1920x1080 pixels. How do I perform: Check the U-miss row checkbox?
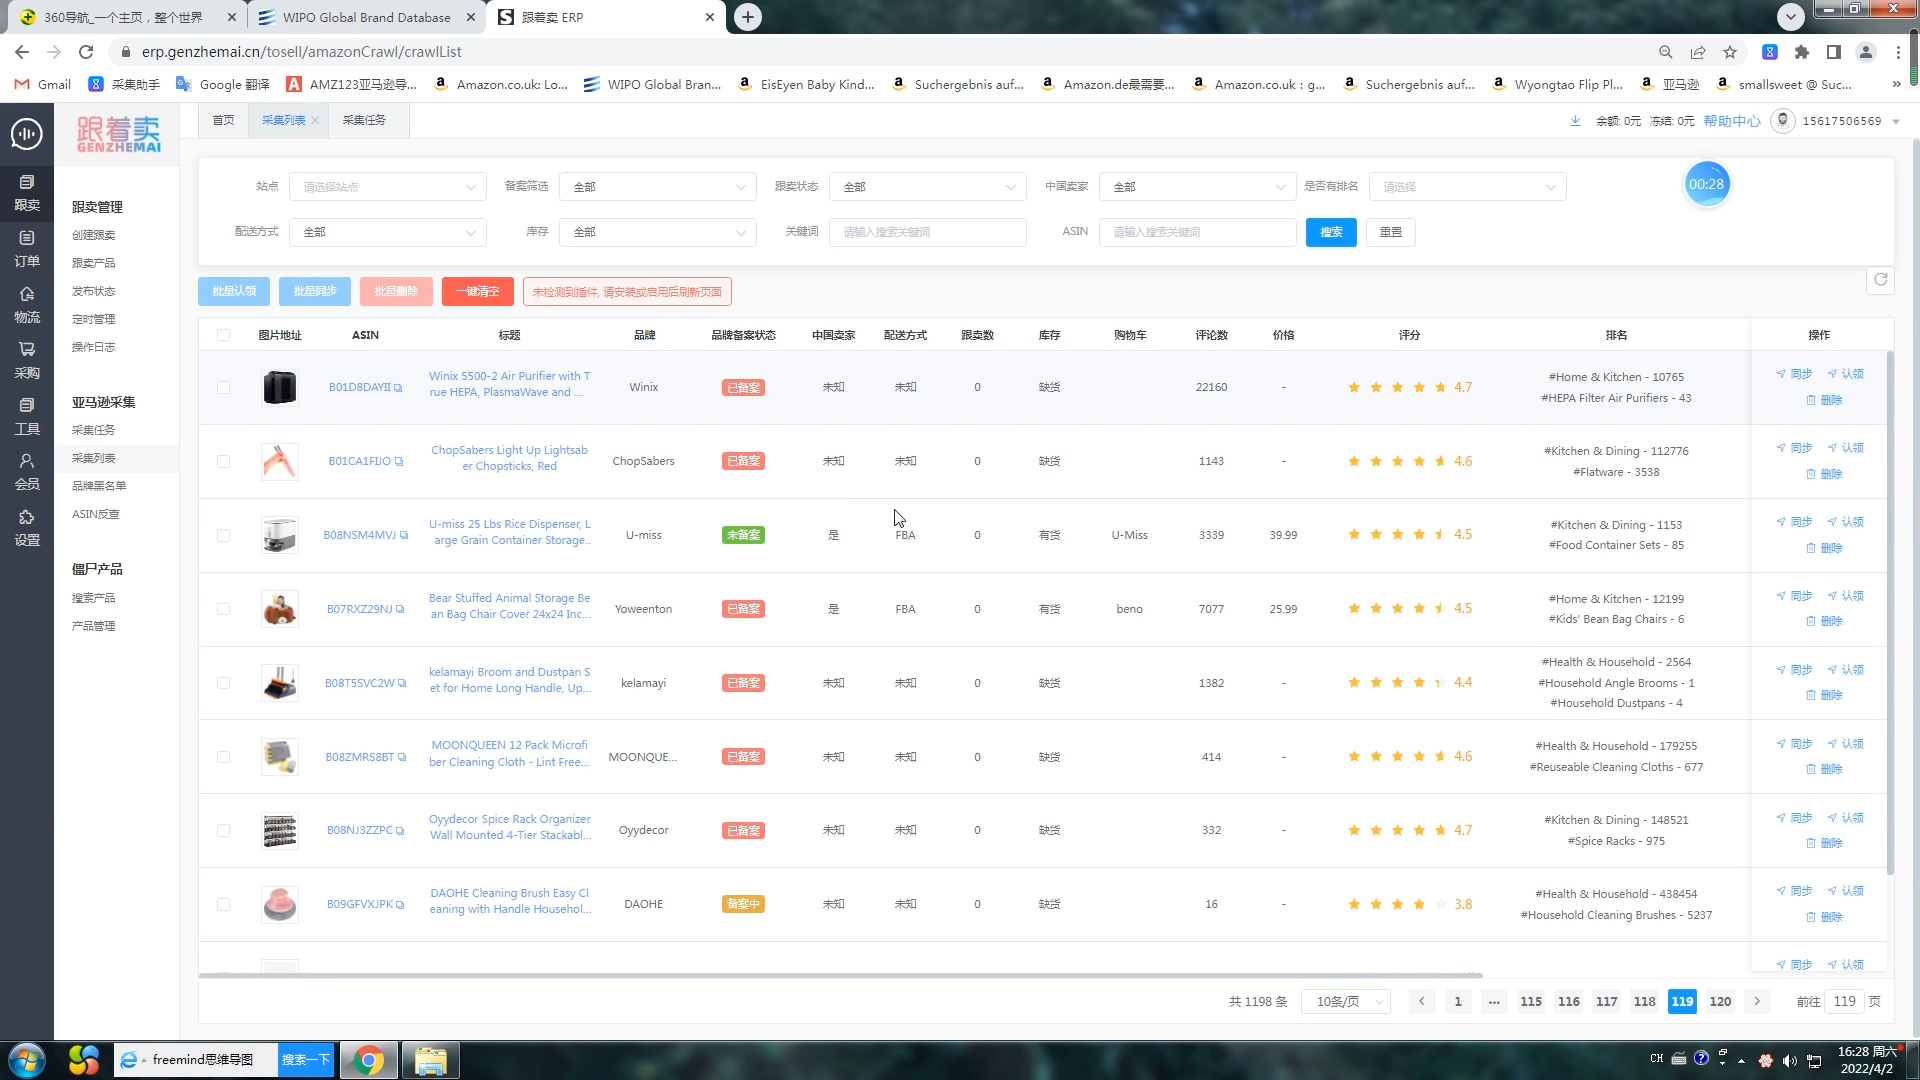coord(223,536)
